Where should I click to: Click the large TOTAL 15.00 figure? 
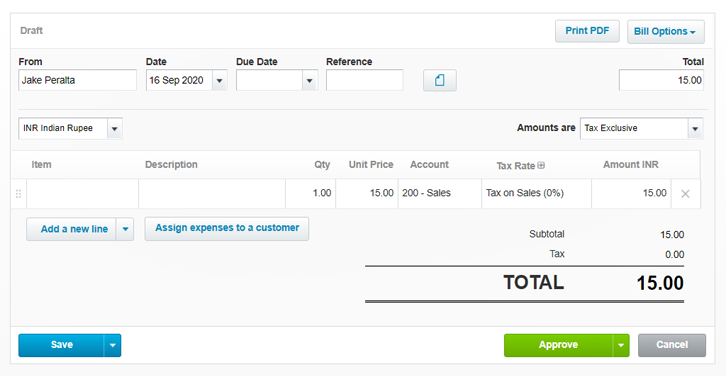(x=660, y=283)
